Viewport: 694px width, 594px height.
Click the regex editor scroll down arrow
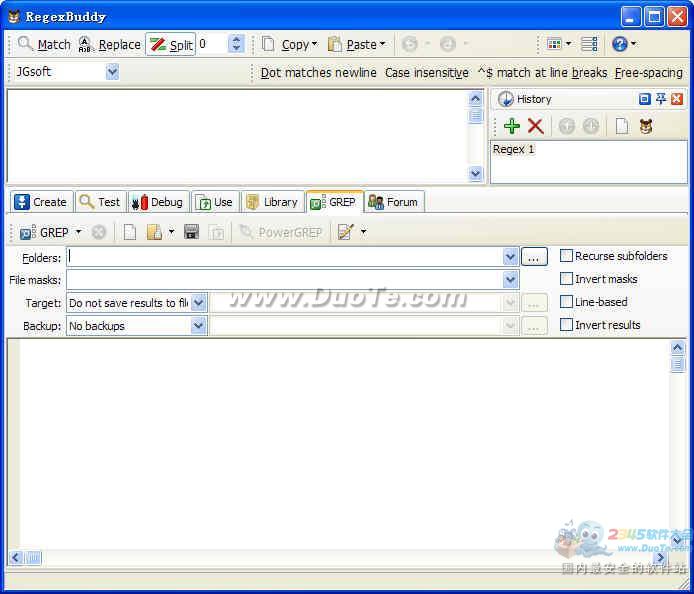476,173
